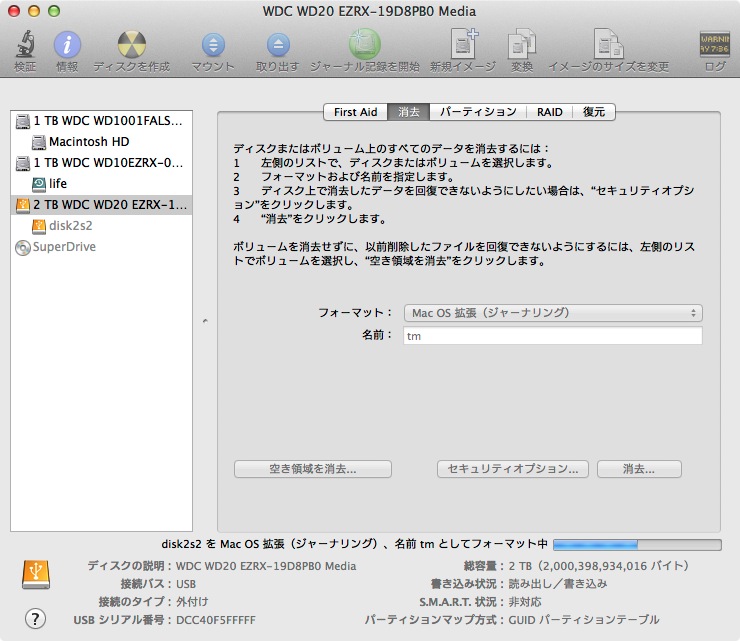Create a 新規イメージ from the toolbar
The width and height of the screenshot is (740, 641).
click(x=462, y=45)
